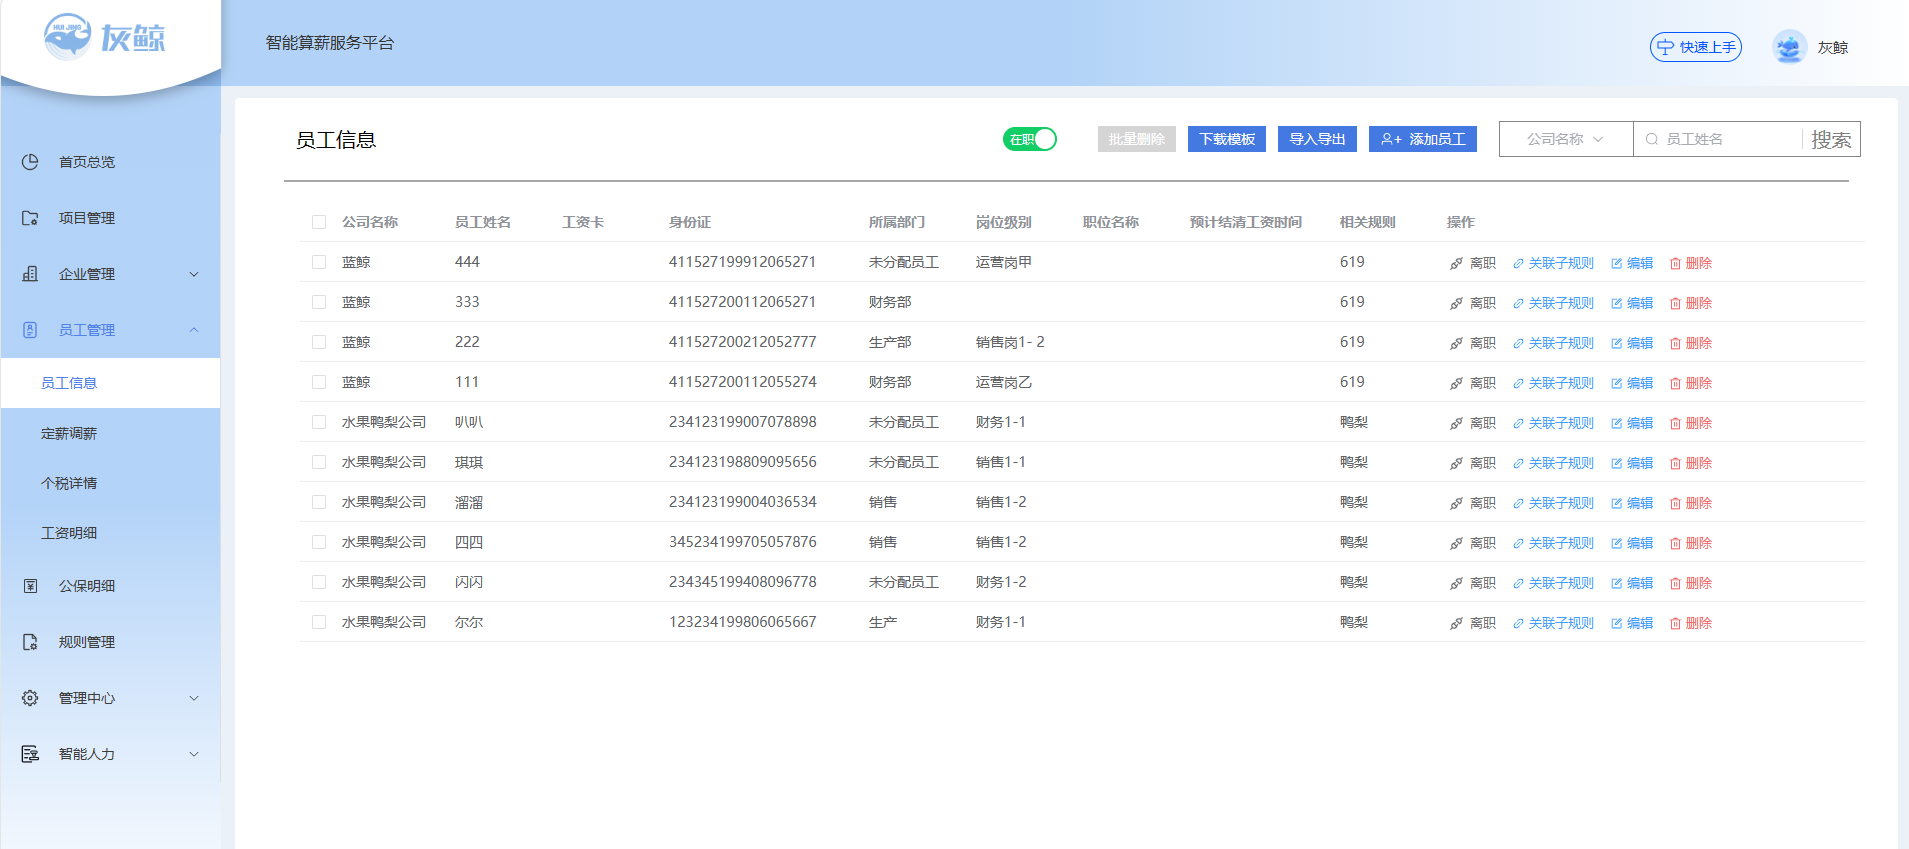Screen dimensions: 1909x849
Task: Click the 下载模板 button
Action: (x=1227, y=139)
